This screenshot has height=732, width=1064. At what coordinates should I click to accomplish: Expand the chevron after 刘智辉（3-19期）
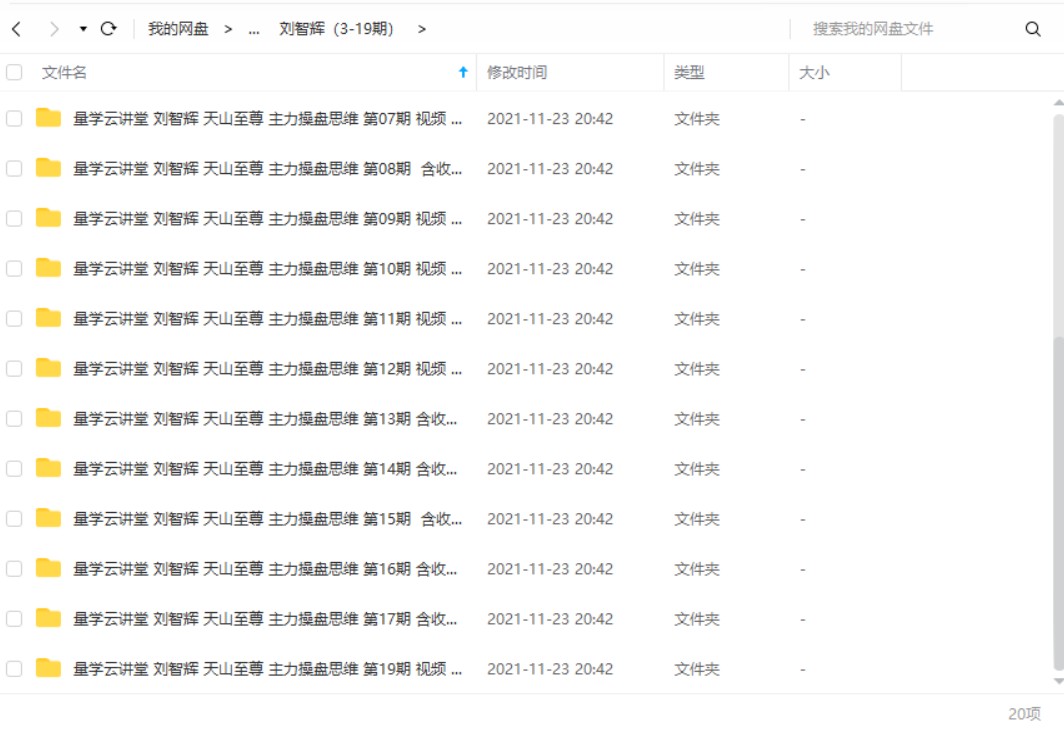[x=421, y=28]
